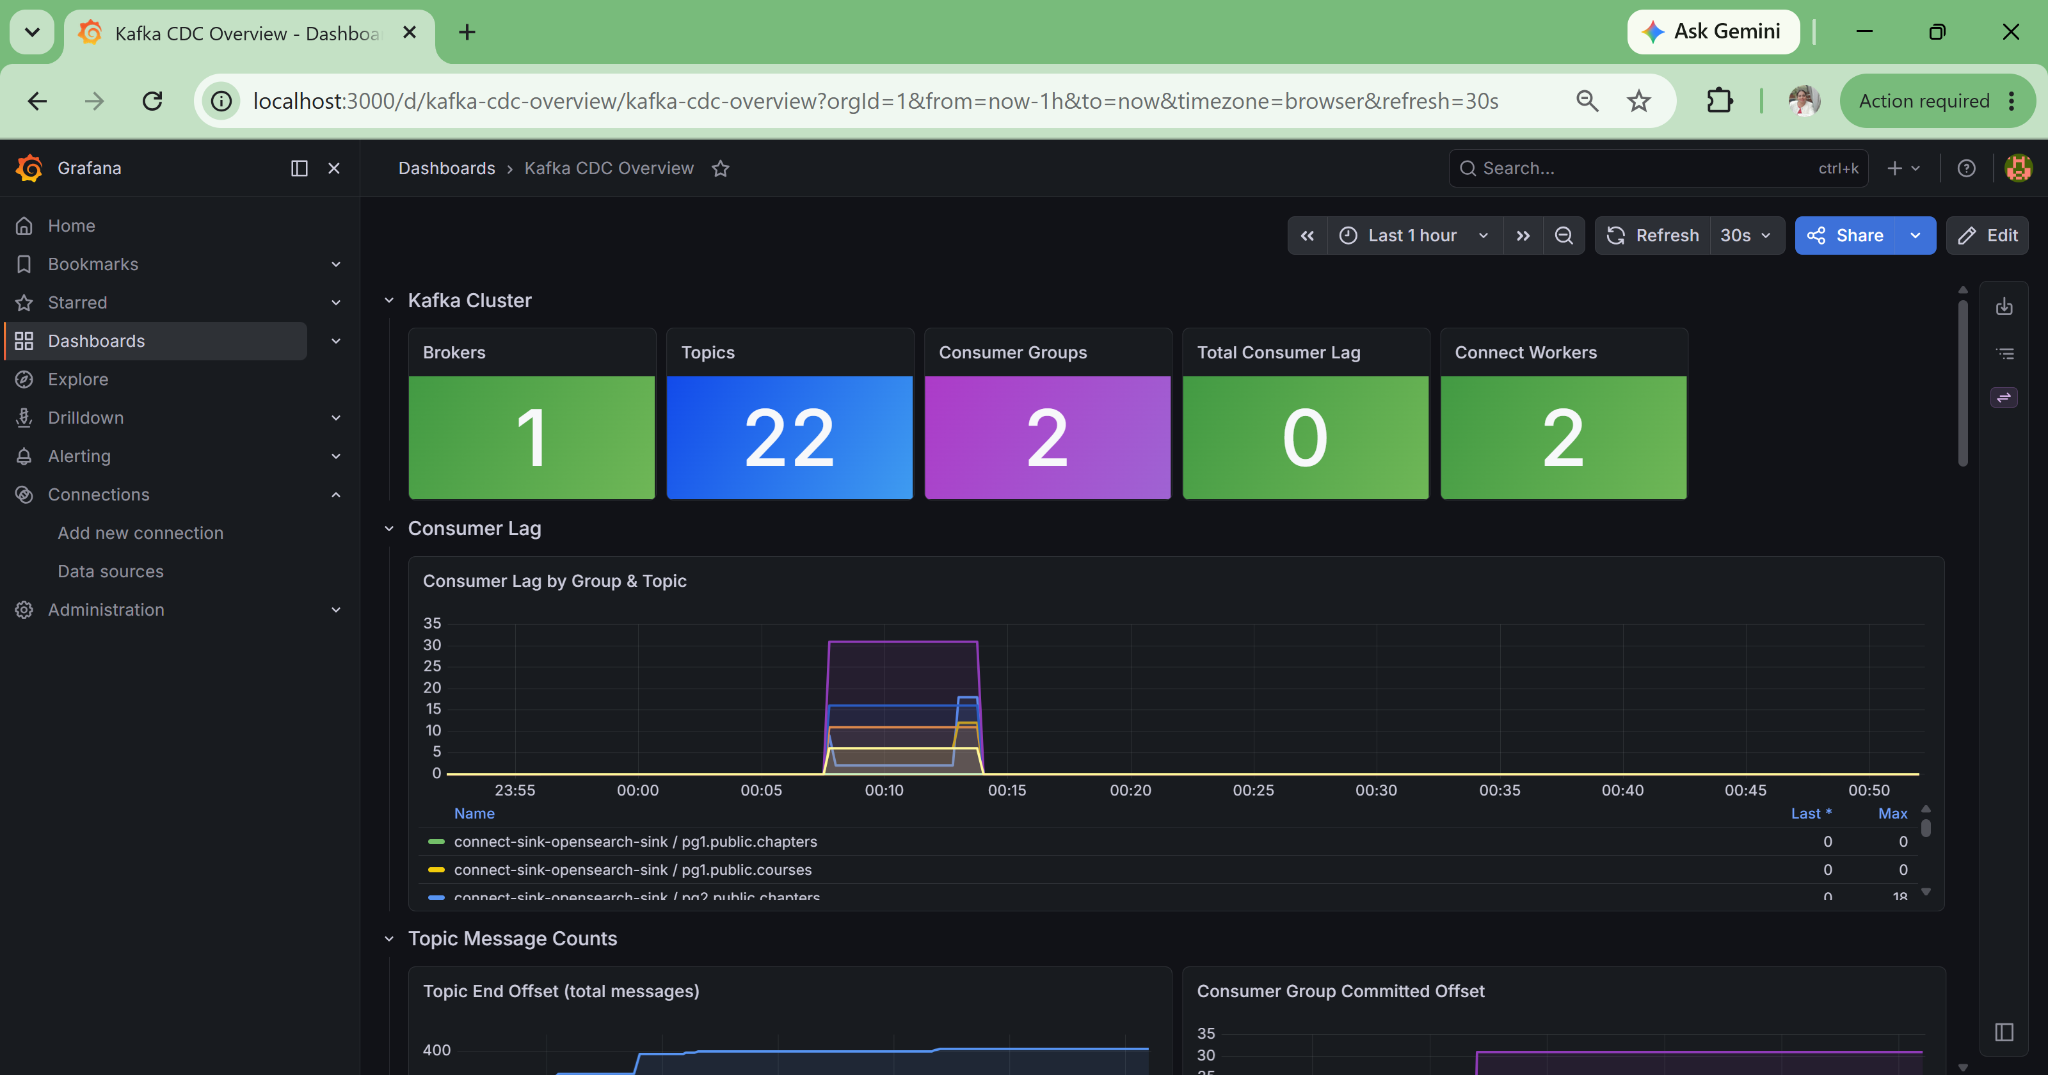Image resolution: width=2048 pixels, height=1075 pixels.
Task: Collapse the Consumer Lag row
Action: [x=389, y=529]
